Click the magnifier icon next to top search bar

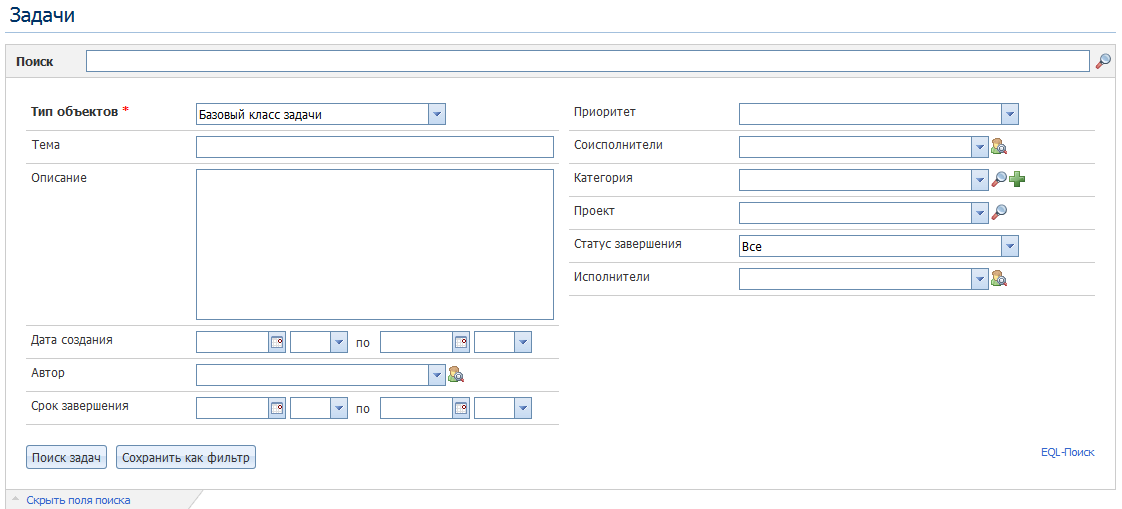coord(1103,62)
